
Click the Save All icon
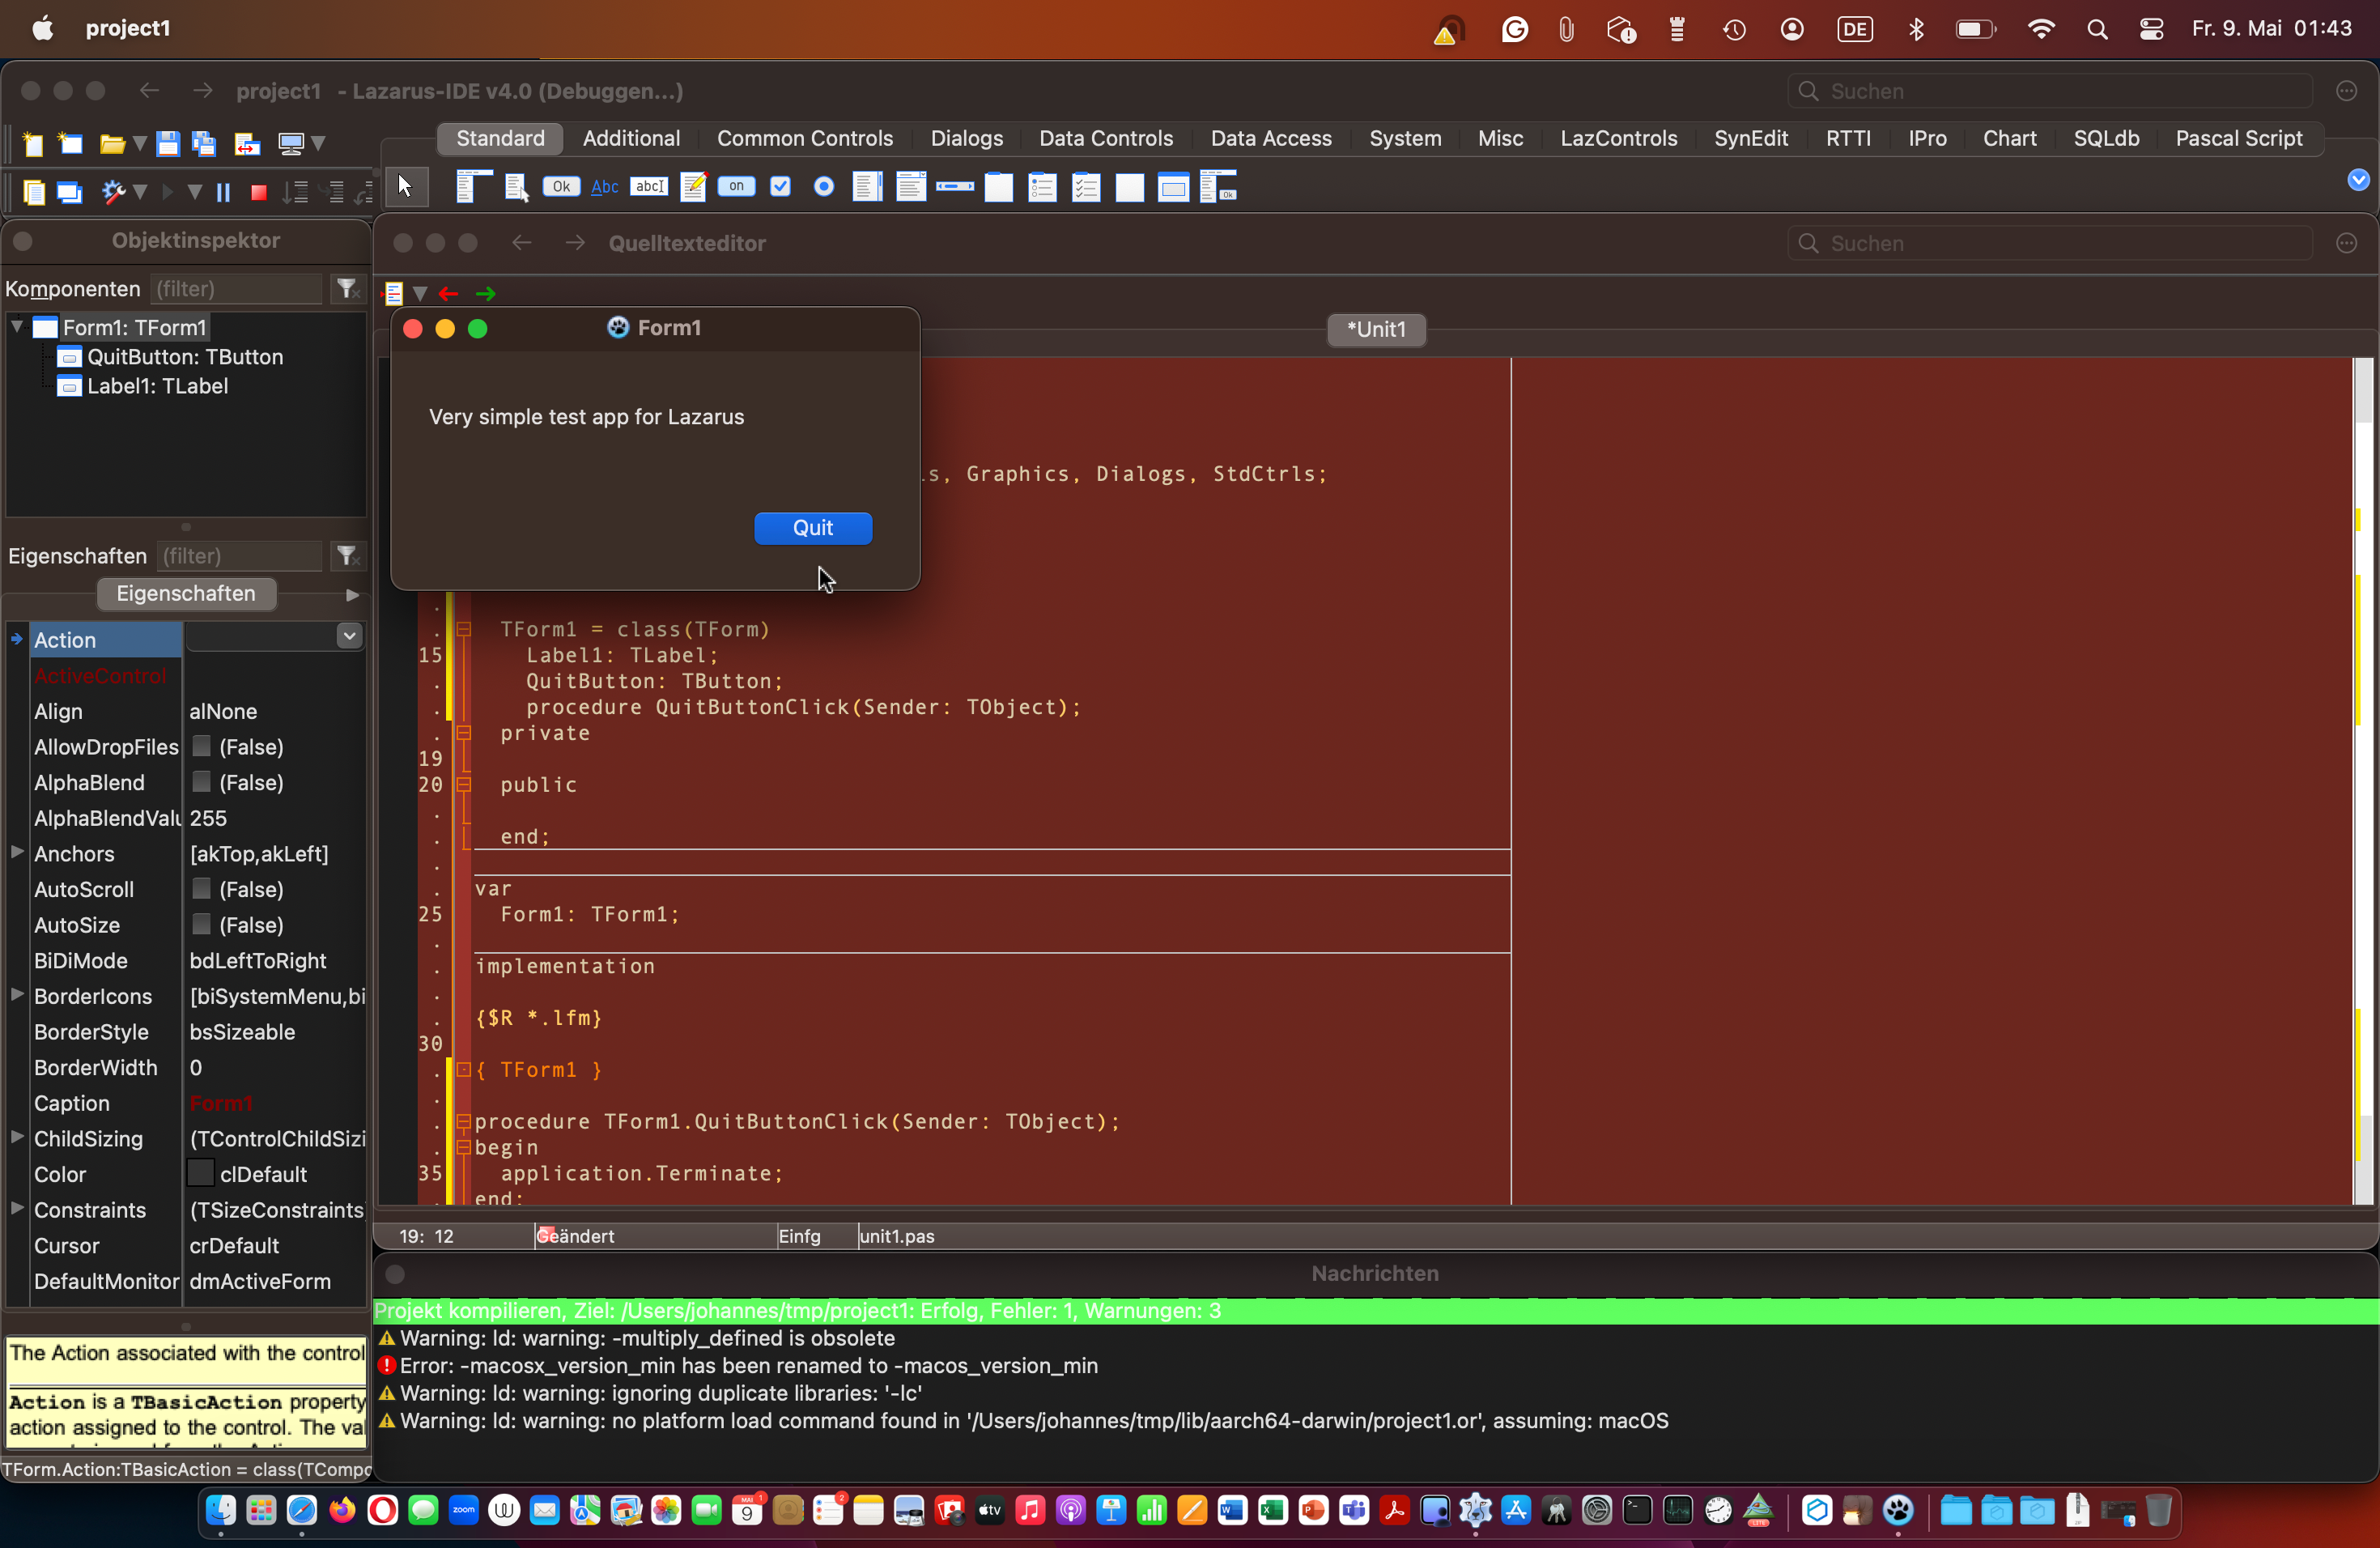[204, 143]
